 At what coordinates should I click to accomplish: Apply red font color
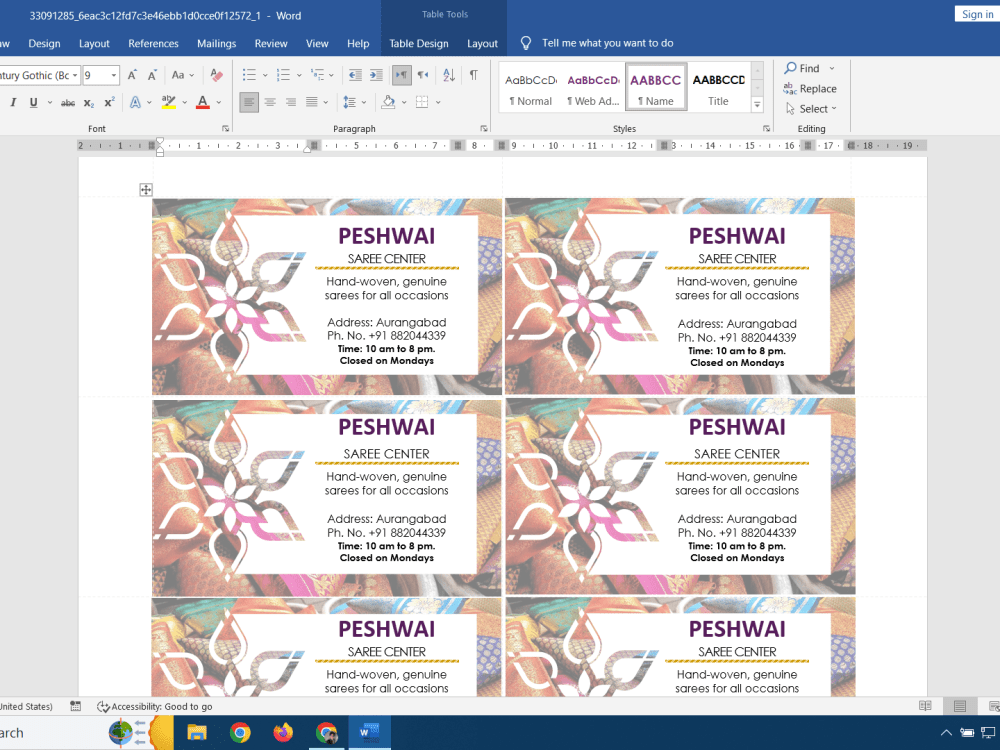[203, 103]
